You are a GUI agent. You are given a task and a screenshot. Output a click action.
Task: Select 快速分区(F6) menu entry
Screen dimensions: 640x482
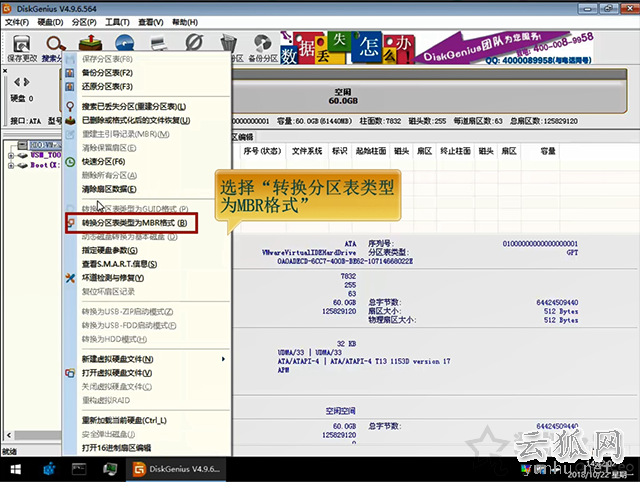pyautogui.click(x=104, y=162)
